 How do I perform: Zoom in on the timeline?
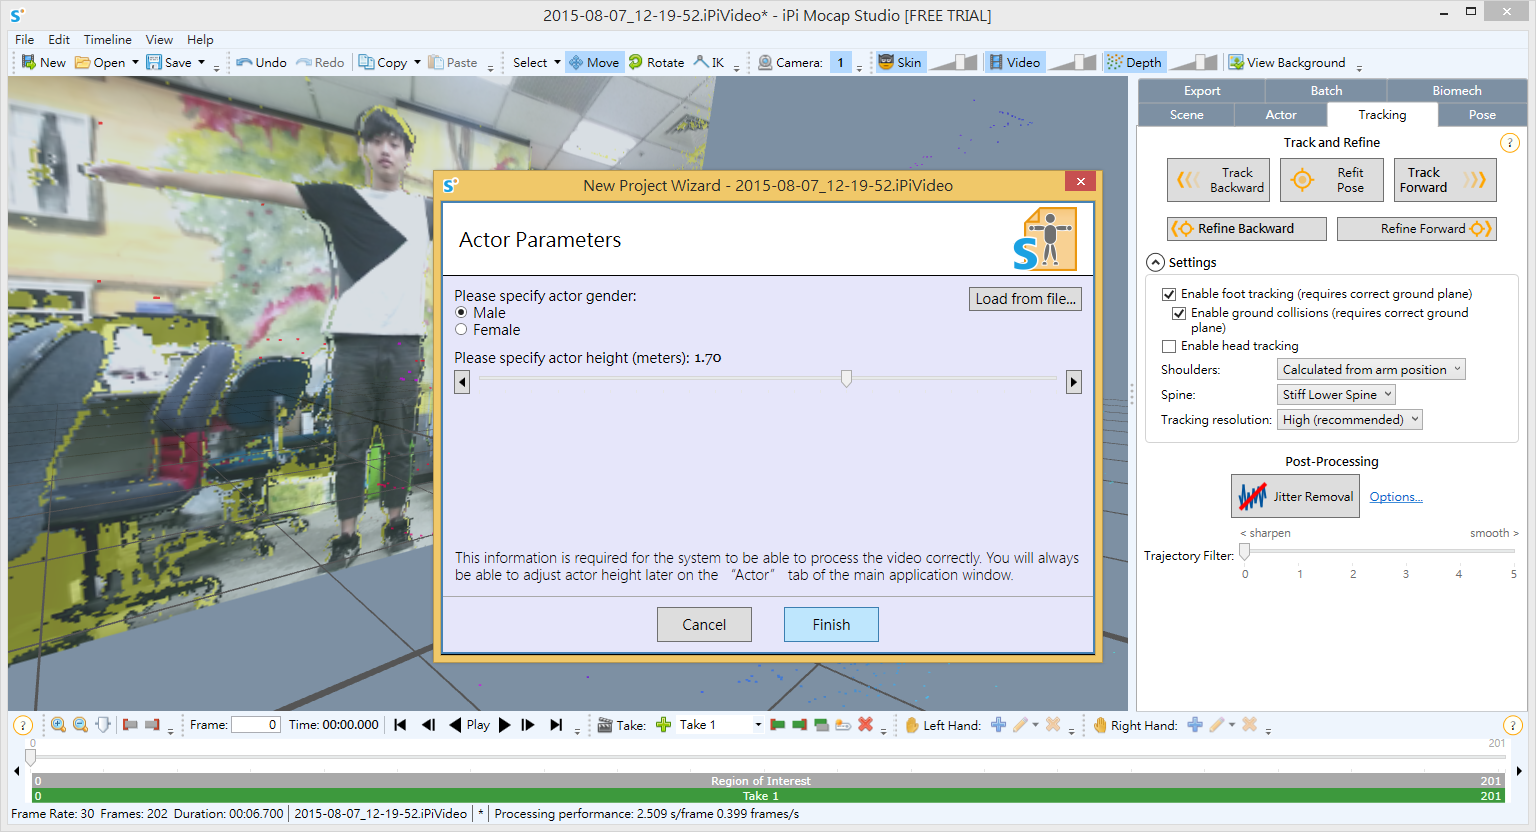coord(58,725)
